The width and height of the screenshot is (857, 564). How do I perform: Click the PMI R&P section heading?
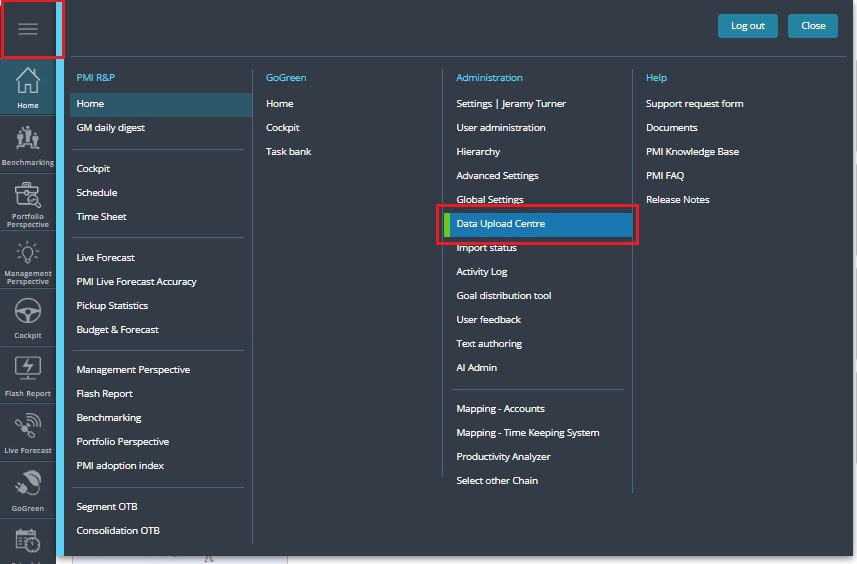pyautogui.click(x=96, y=78)
